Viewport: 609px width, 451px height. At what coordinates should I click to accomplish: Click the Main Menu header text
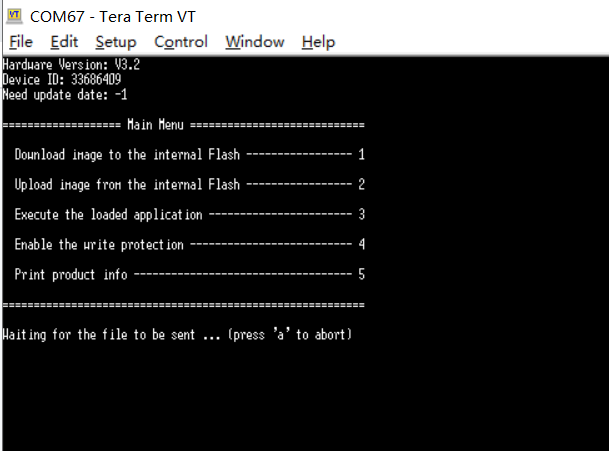(155, 125)
